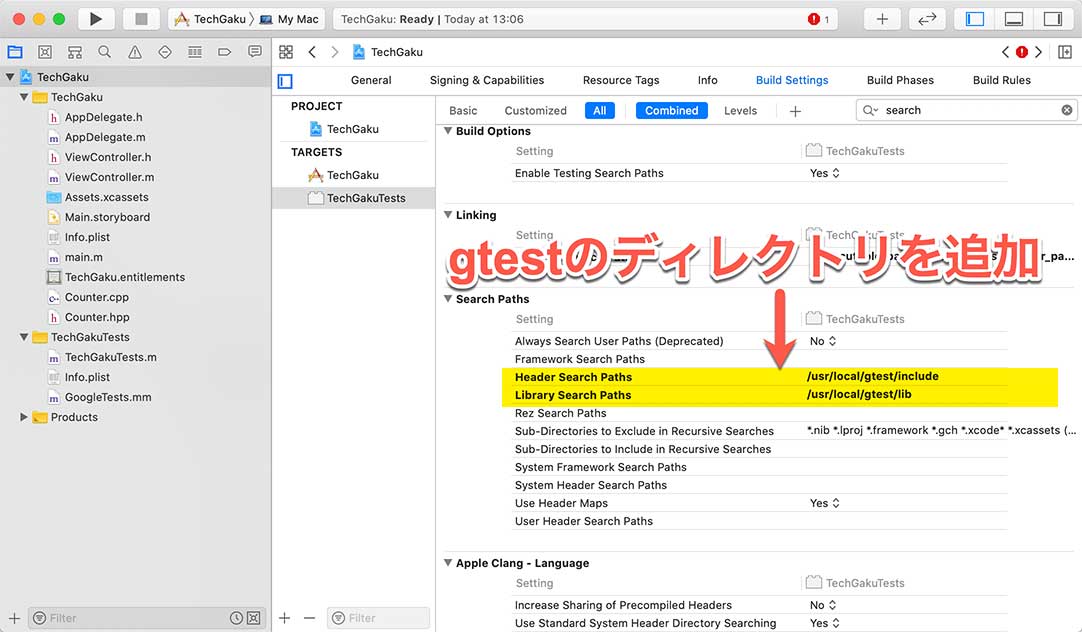The width and height of the screenshot is (1082, 632).
Task: Change Enable Testing Search Paths value
Action: click(x=825, y=173)
